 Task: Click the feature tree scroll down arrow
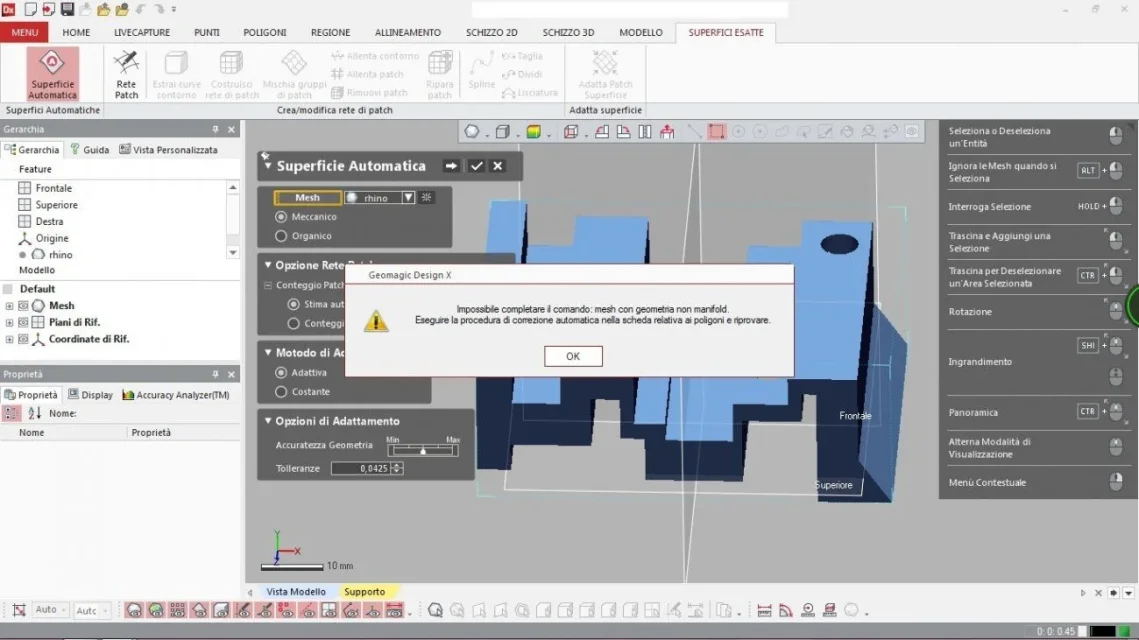(x=232, y=253)
